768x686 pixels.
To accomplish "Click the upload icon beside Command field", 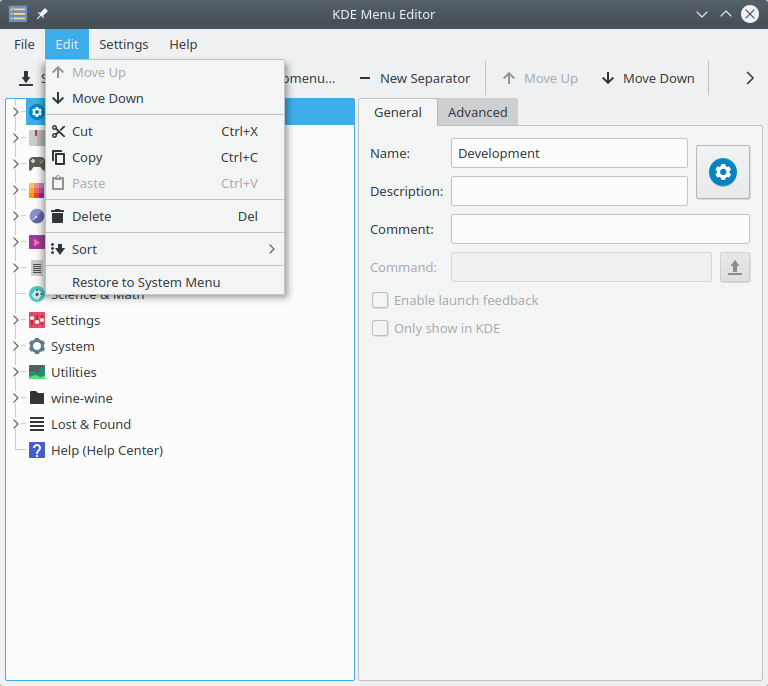I will tap(735, 267).
